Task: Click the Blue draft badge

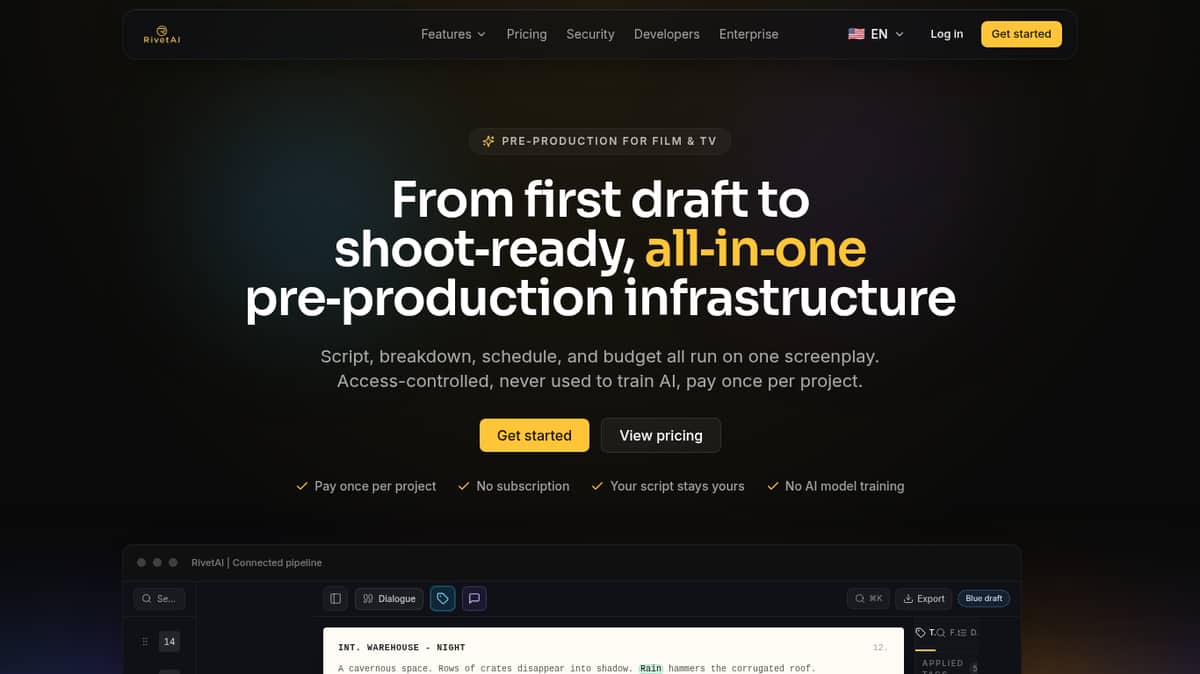Action: click(984, 598)
